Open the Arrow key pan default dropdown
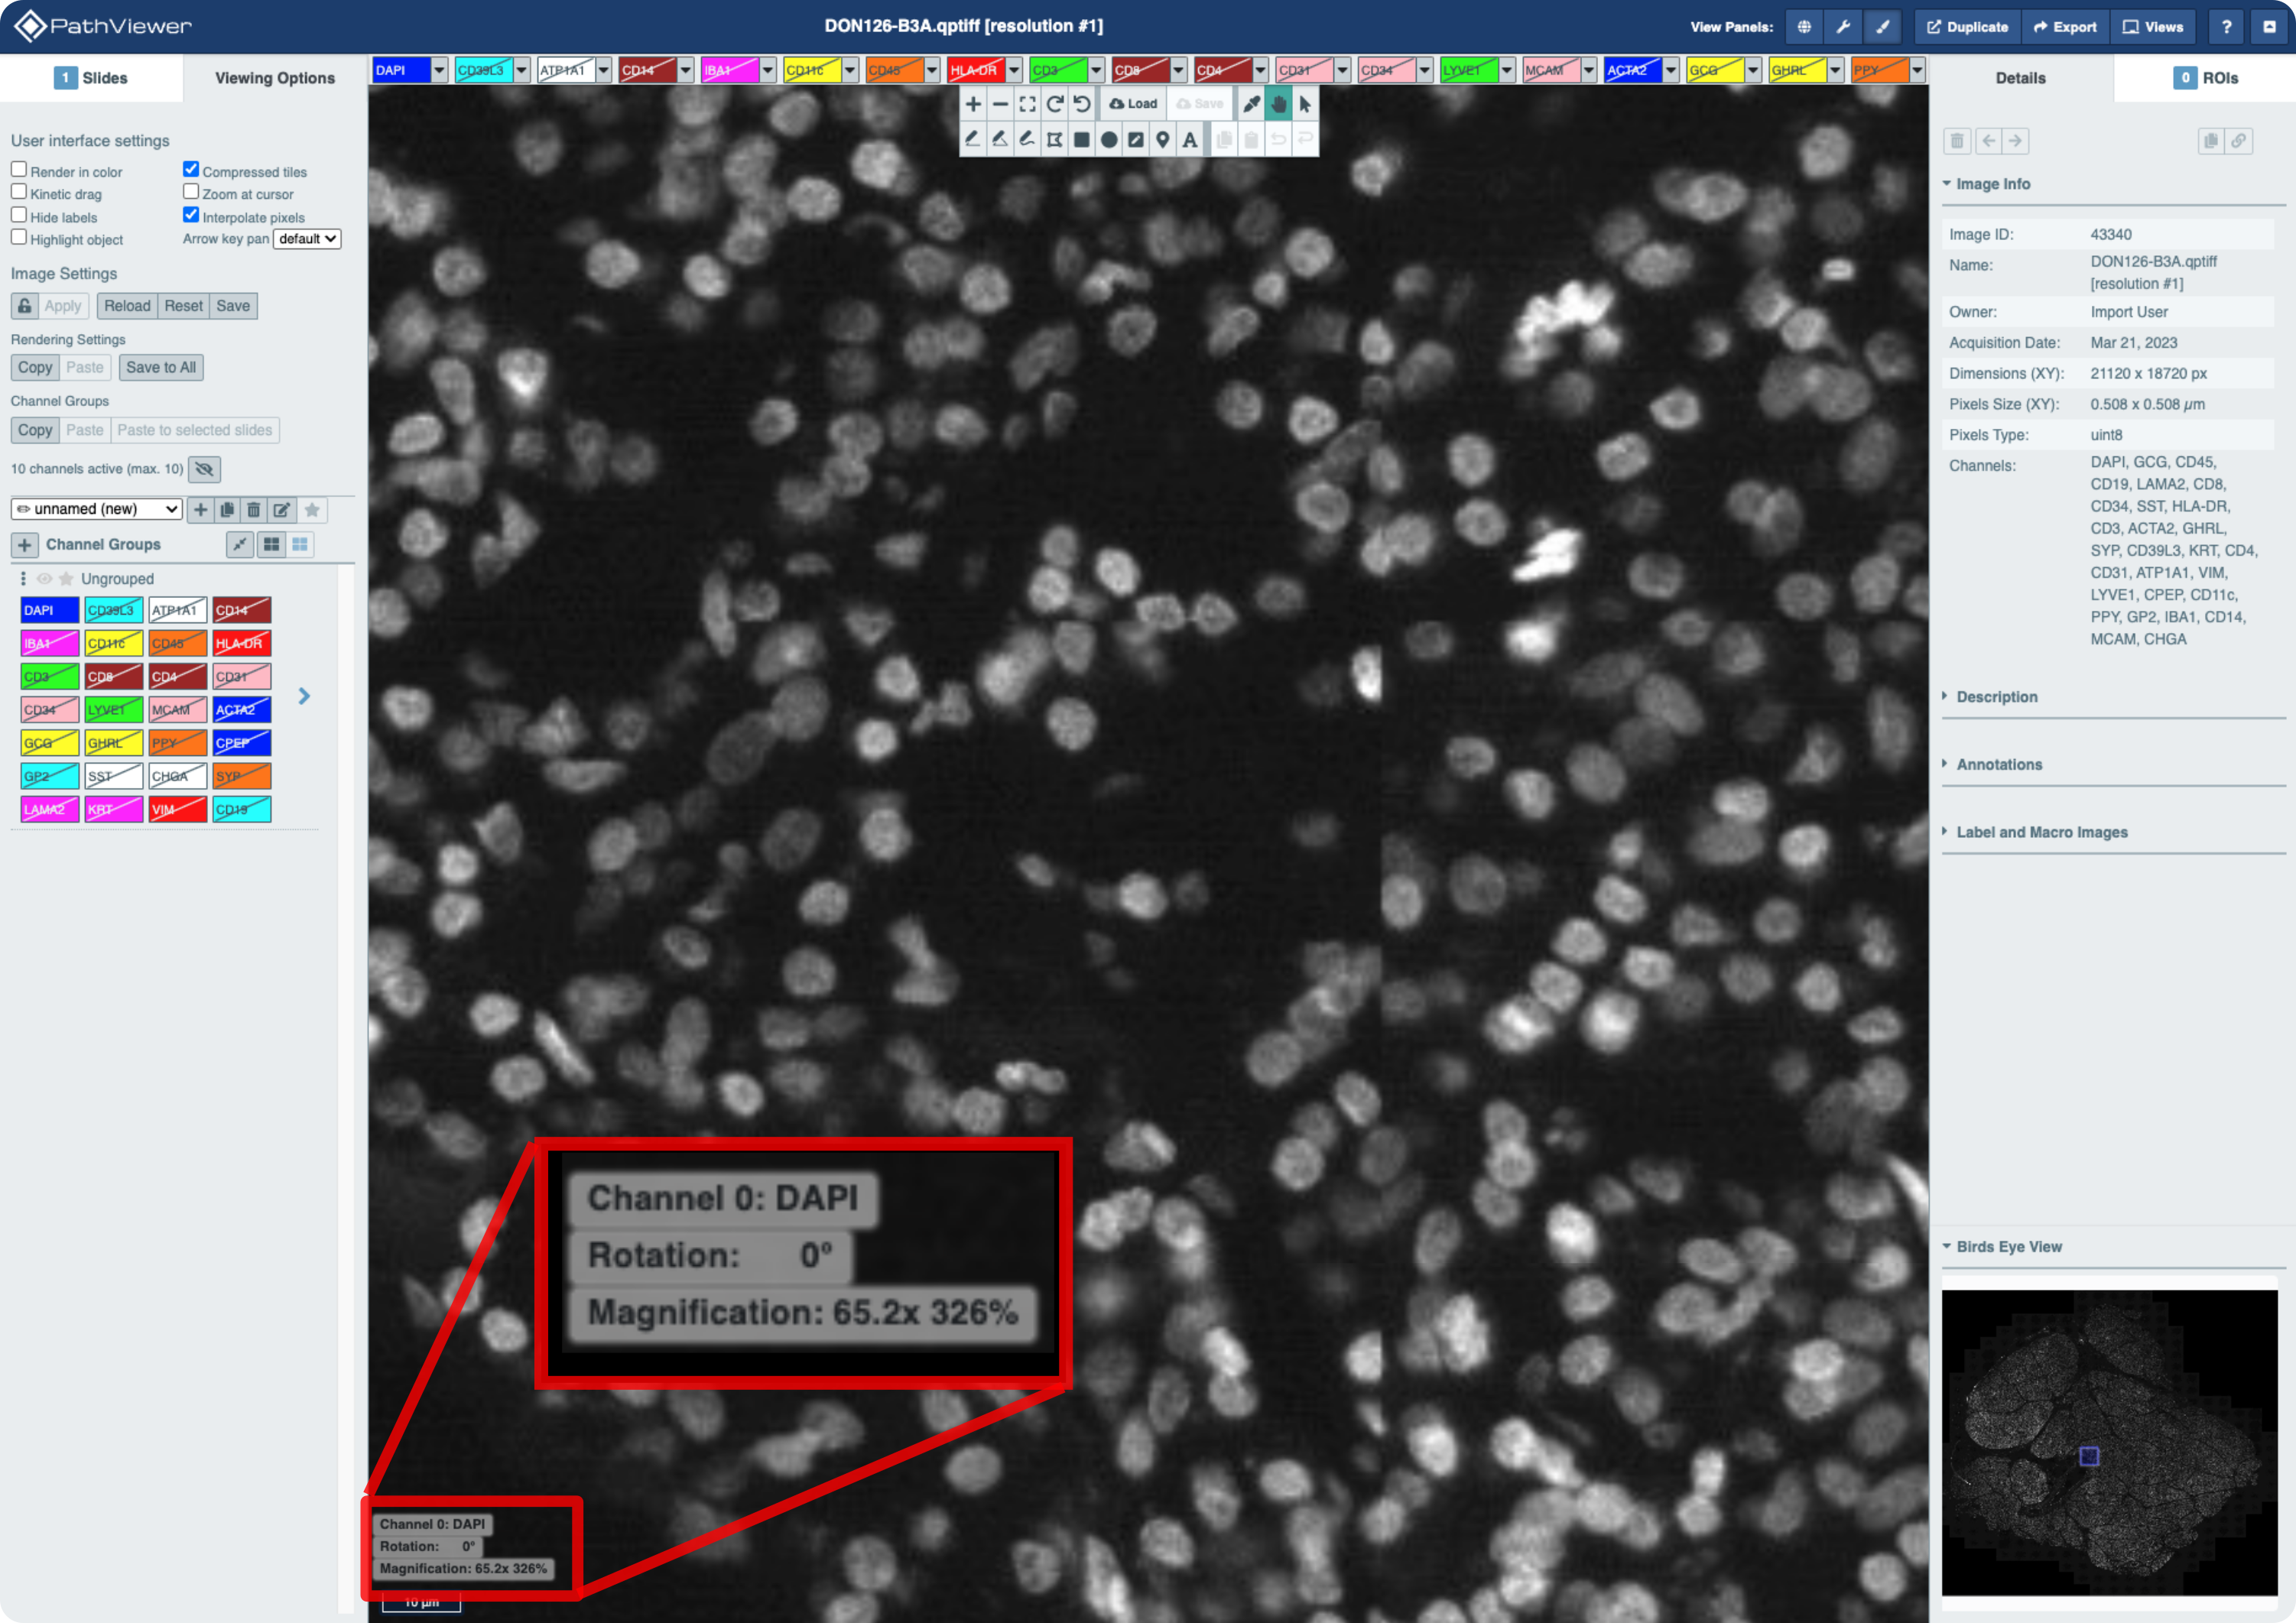This screenshot has height=1623, width=2296. (x=307, y=239)
